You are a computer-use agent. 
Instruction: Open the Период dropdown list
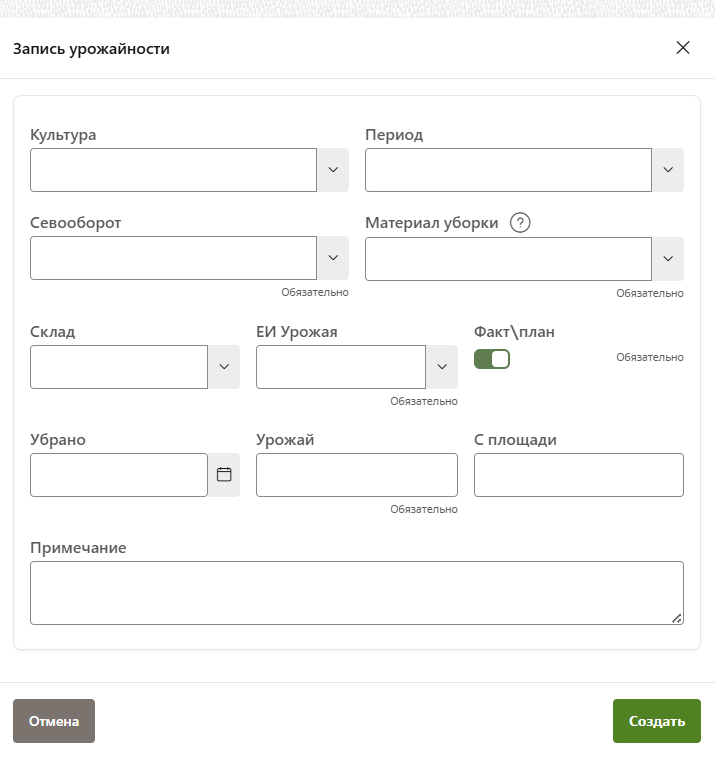(668, 170)
